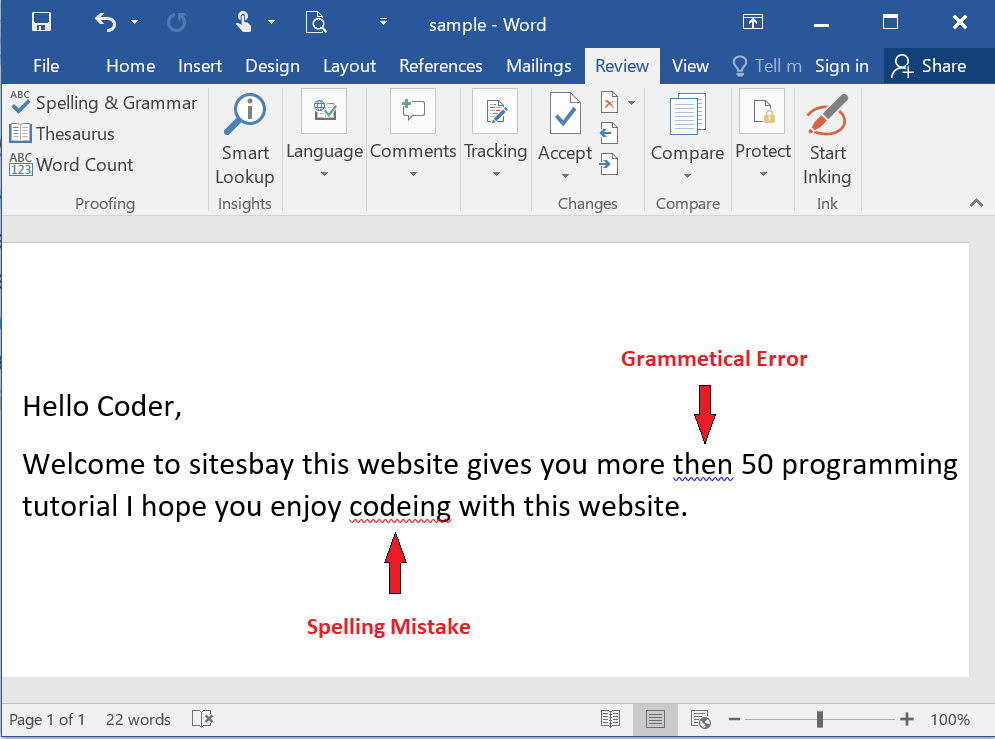The height and width of the screenshot is (739, 995).
Task: Switch to Print Layout view
Action: click(x=655, y=719)
